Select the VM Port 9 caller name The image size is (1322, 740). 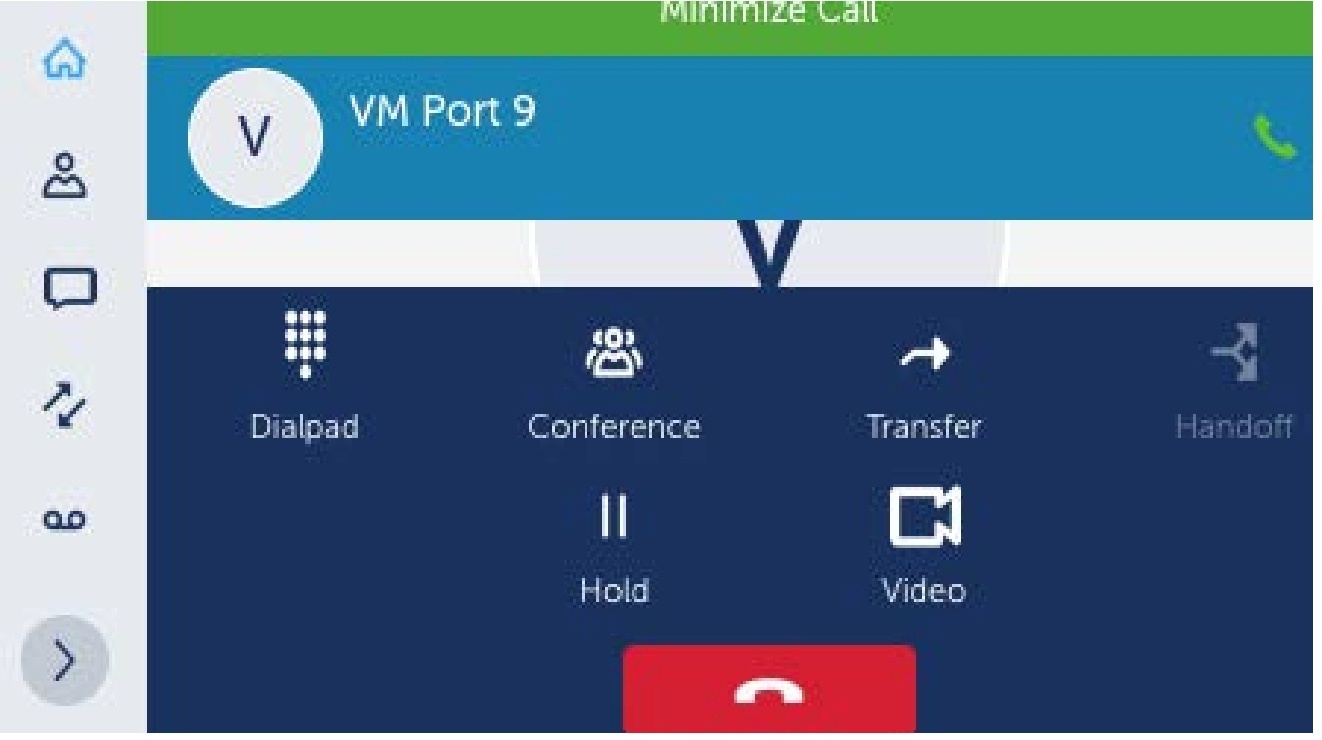[443, 111]
